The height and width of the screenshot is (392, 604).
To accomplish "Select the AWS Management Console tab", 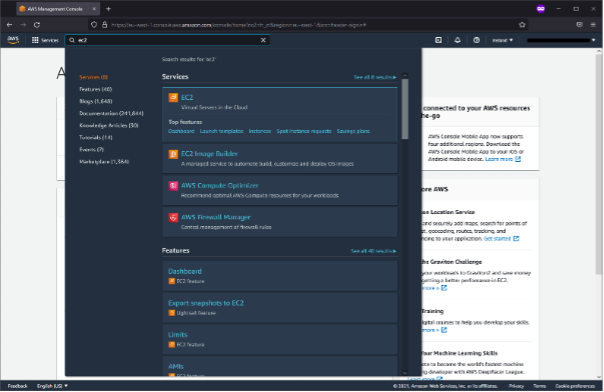I will pos(58,9).
